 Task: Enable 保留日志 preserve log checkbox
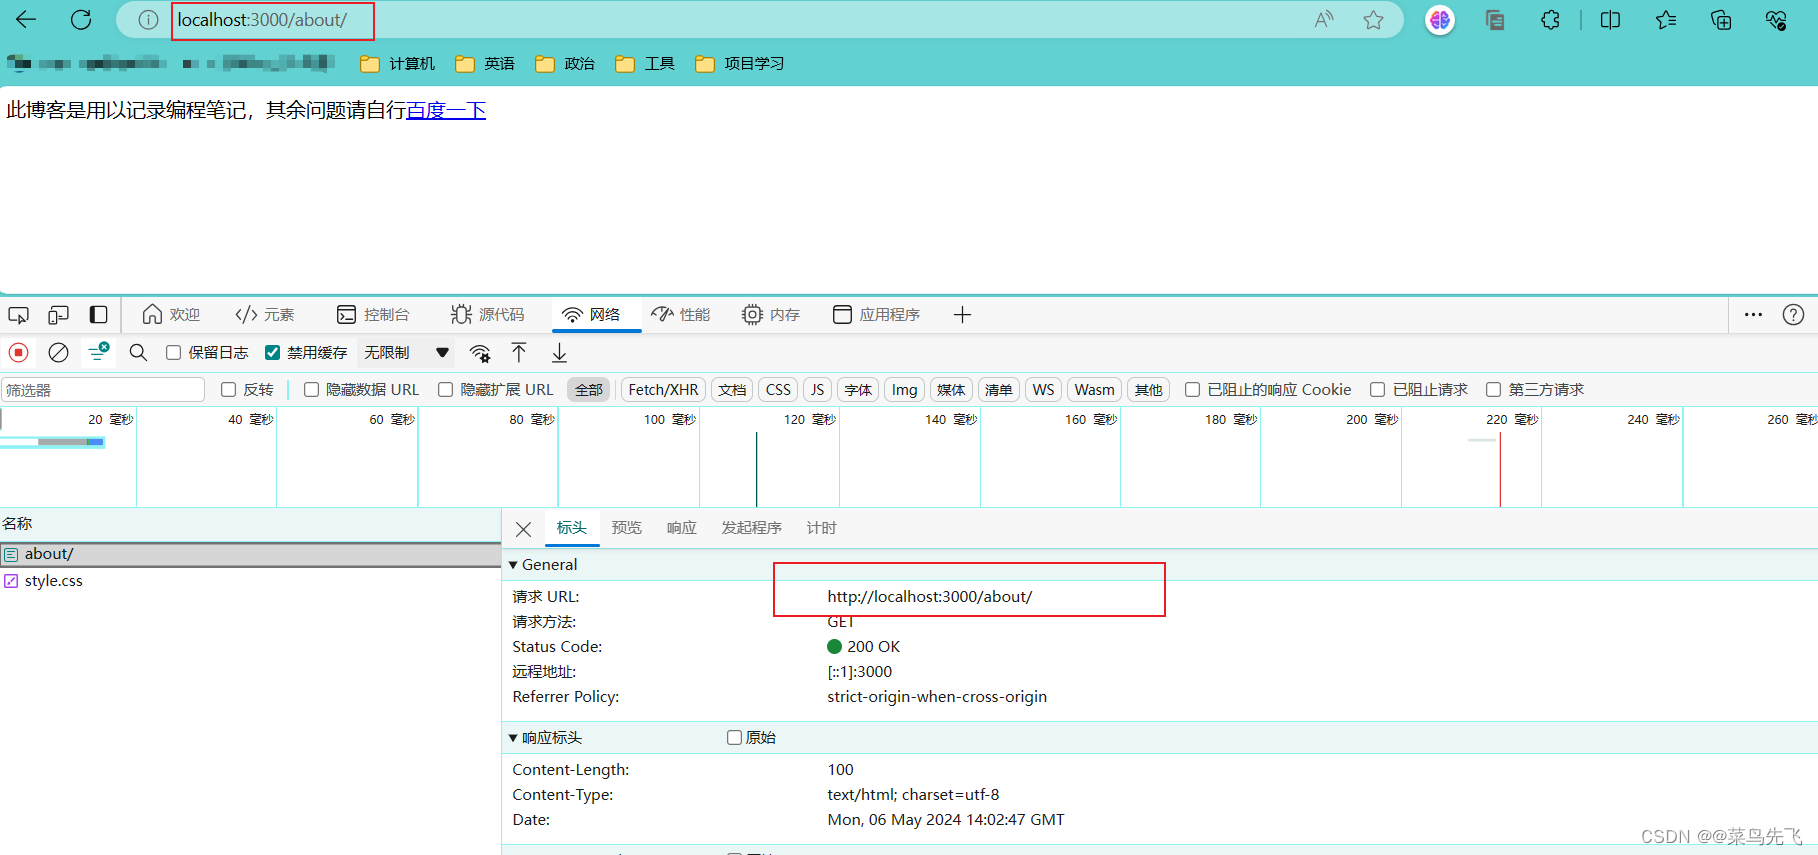[x=173, y=352]
